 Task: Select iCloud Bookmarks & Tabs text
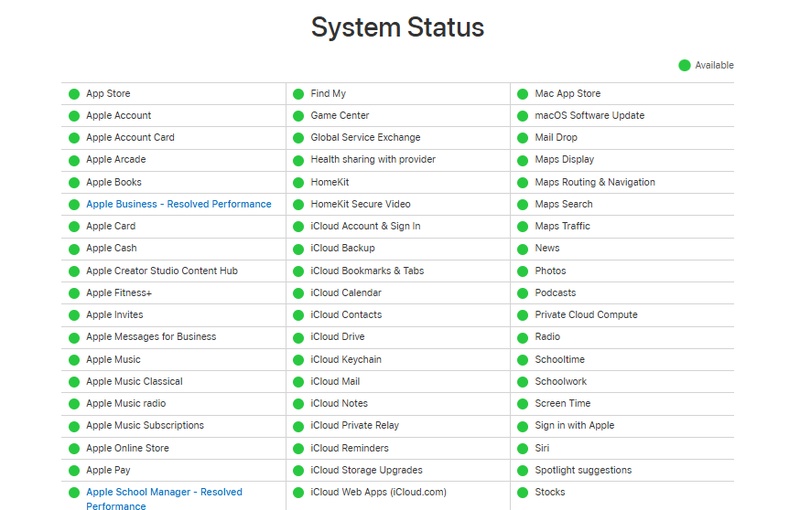[x=367, y=271]
